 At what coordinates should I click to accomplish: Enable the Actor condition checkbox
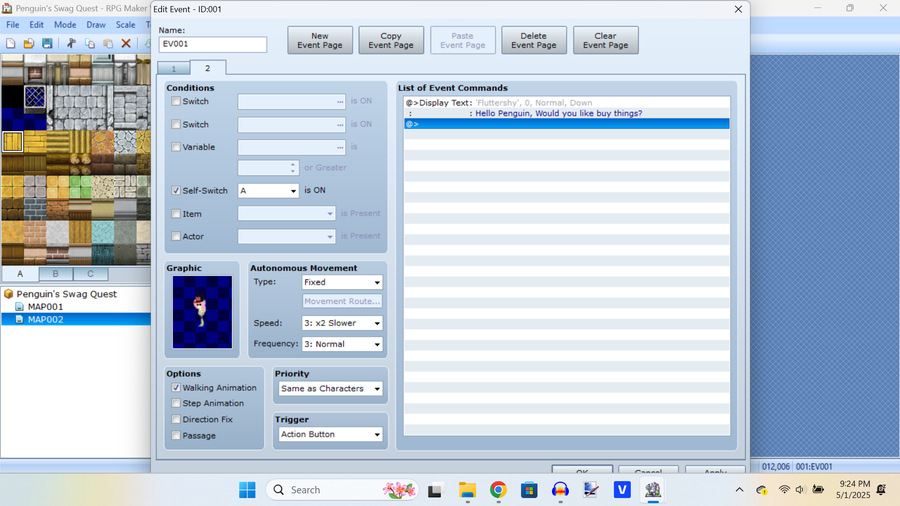click(x=176, y=236)
